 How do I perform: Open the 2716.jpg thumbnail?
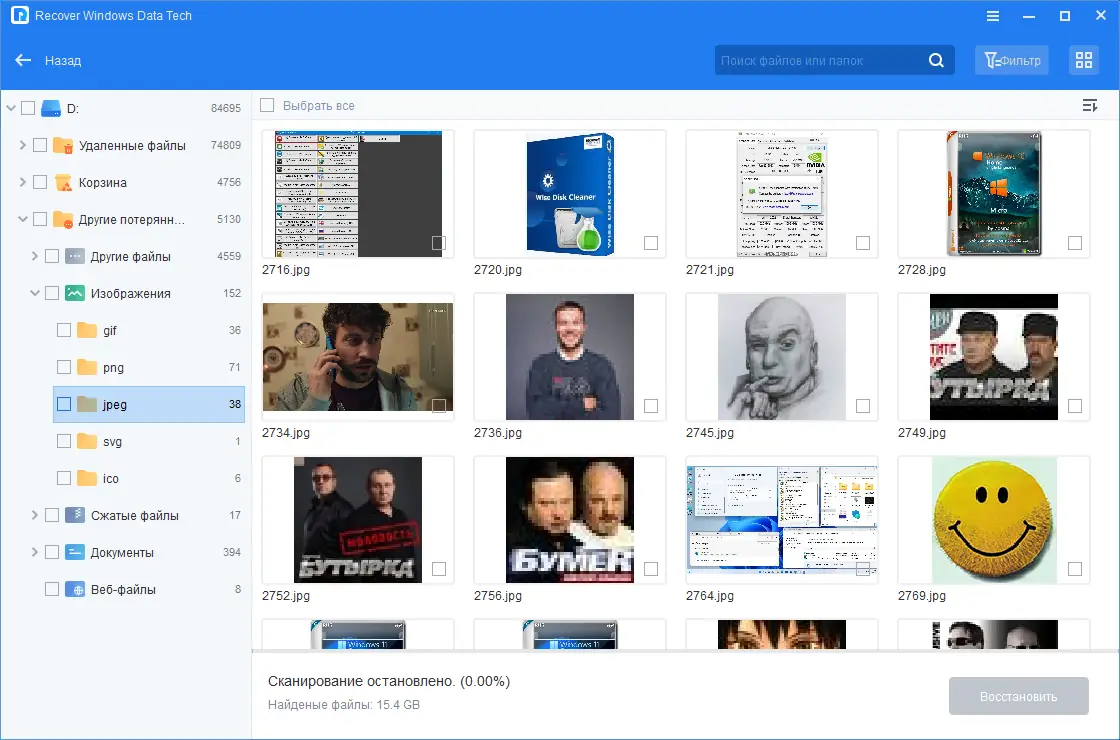coord(358,194)
